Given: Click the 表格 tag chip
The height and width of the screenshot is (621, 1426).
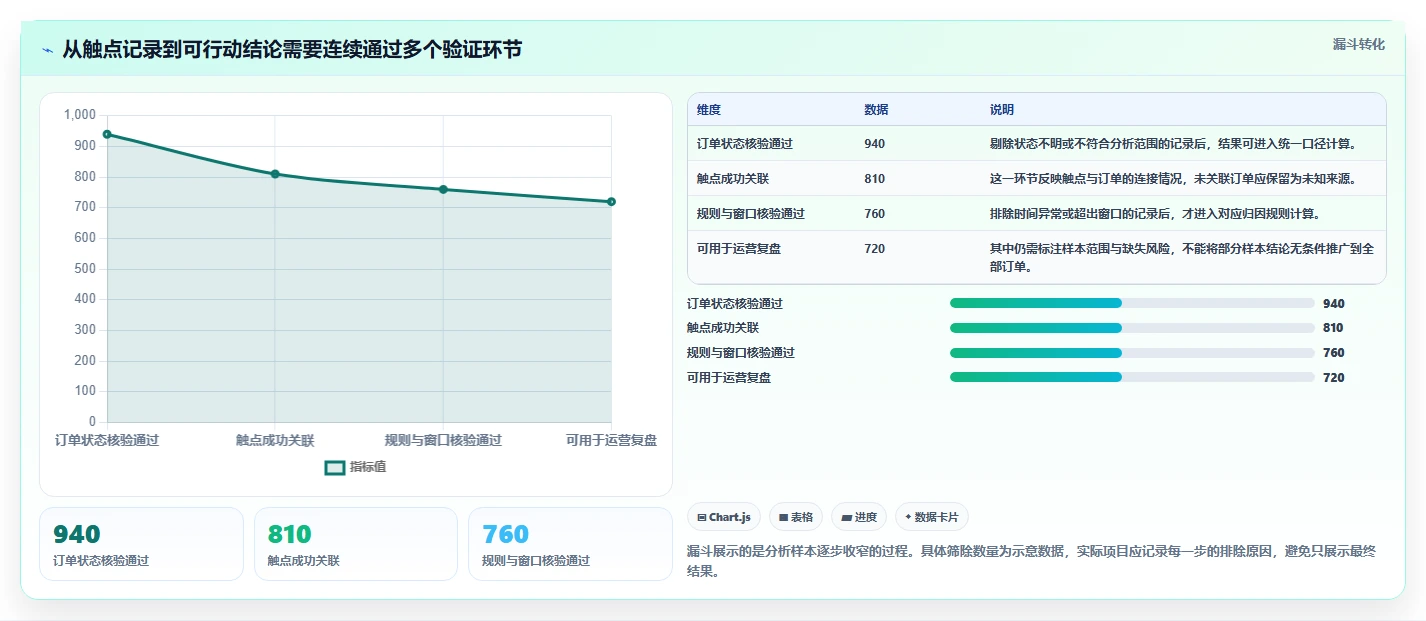Looking at the screenshot, I should (x=797, y=517).
